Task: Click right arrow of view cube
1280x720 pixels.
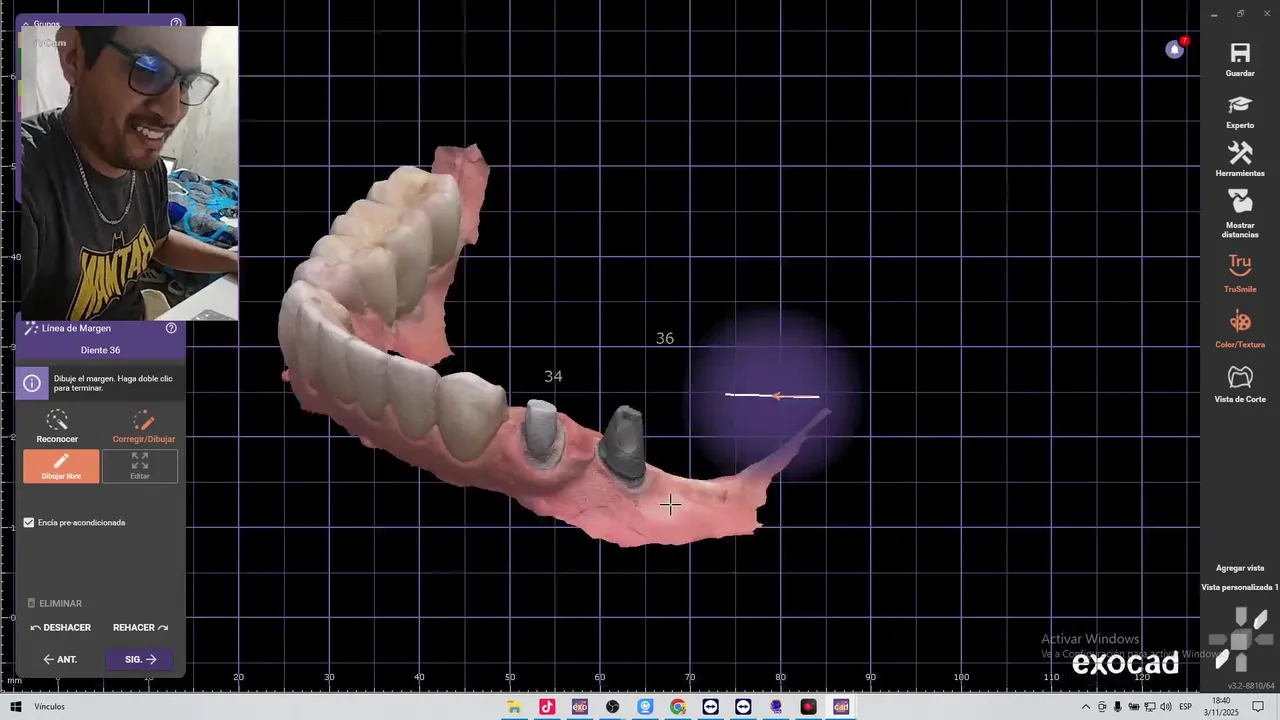Action: (1263, 639)
